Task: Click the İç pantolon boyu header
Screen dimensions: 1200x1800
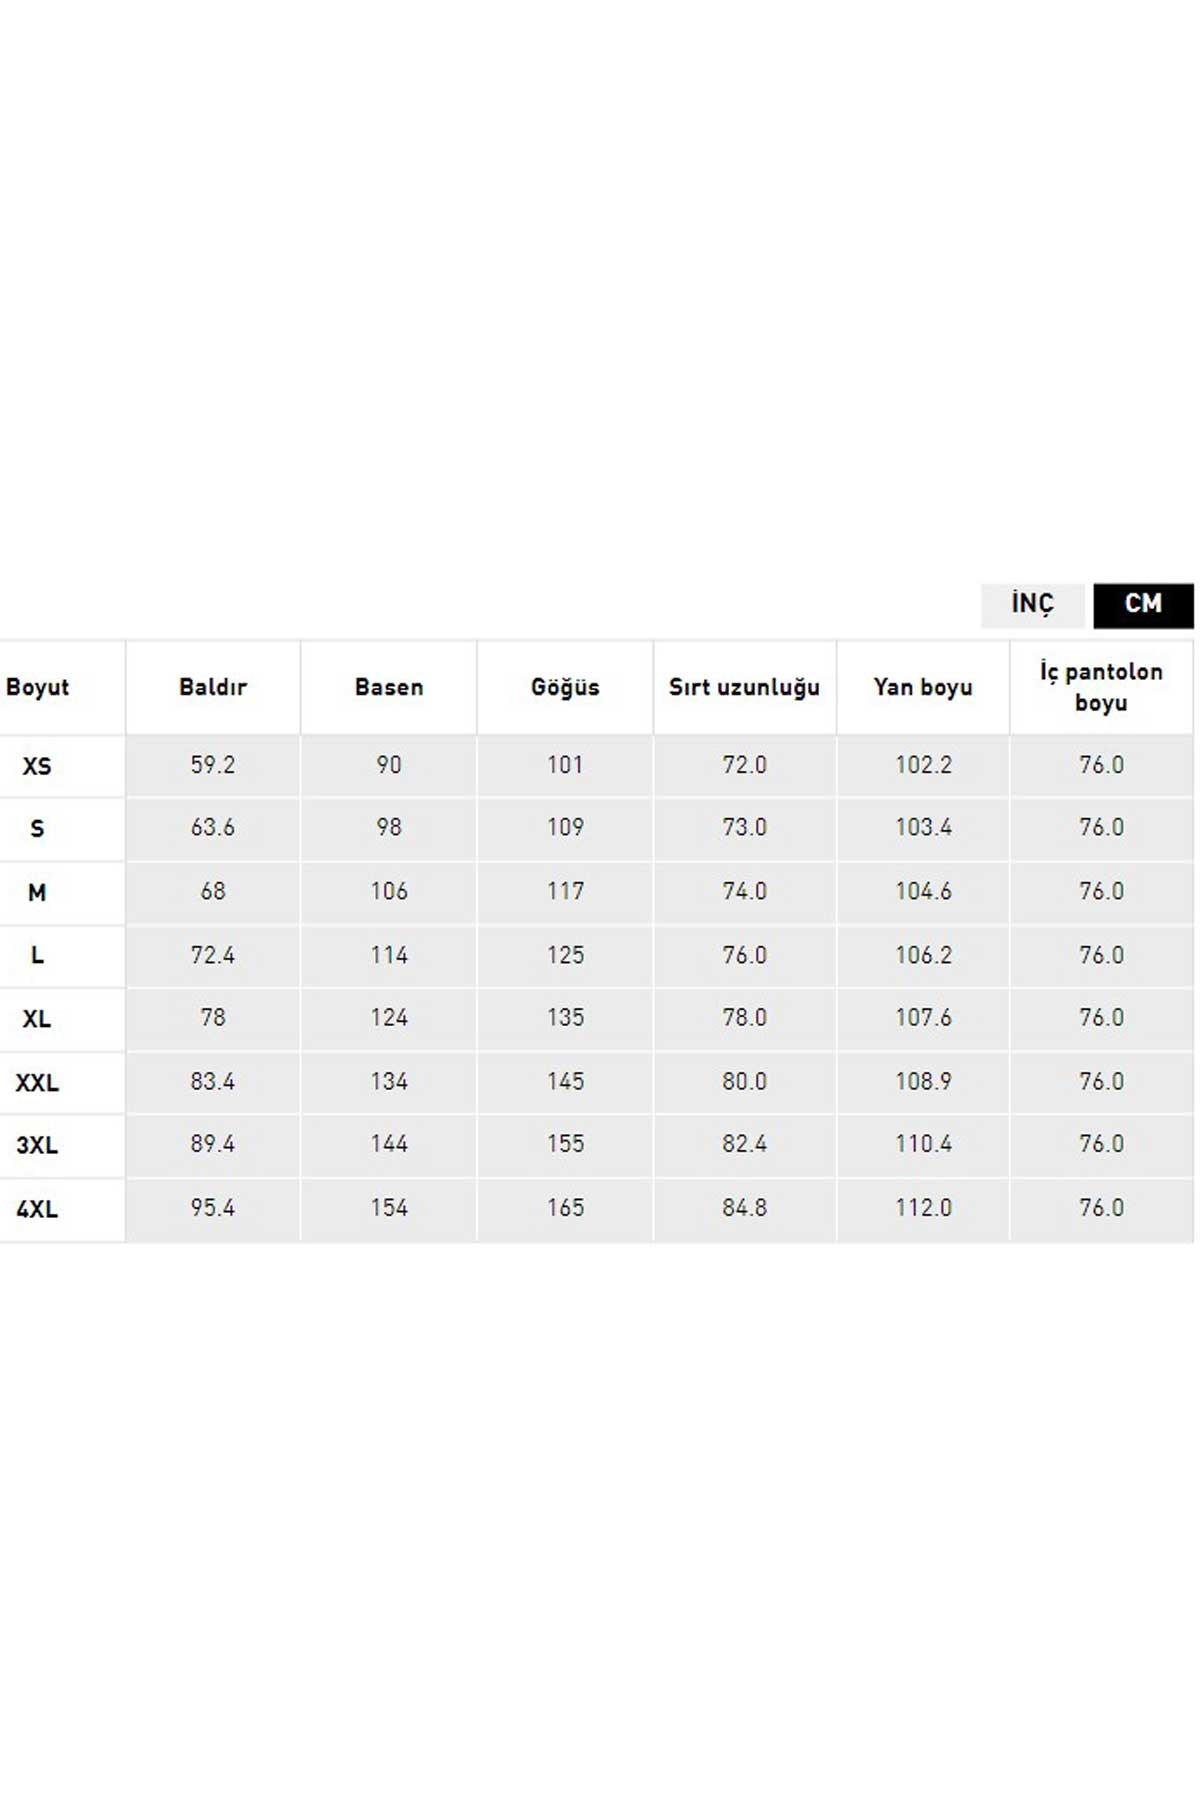Action: [1101, 687]
